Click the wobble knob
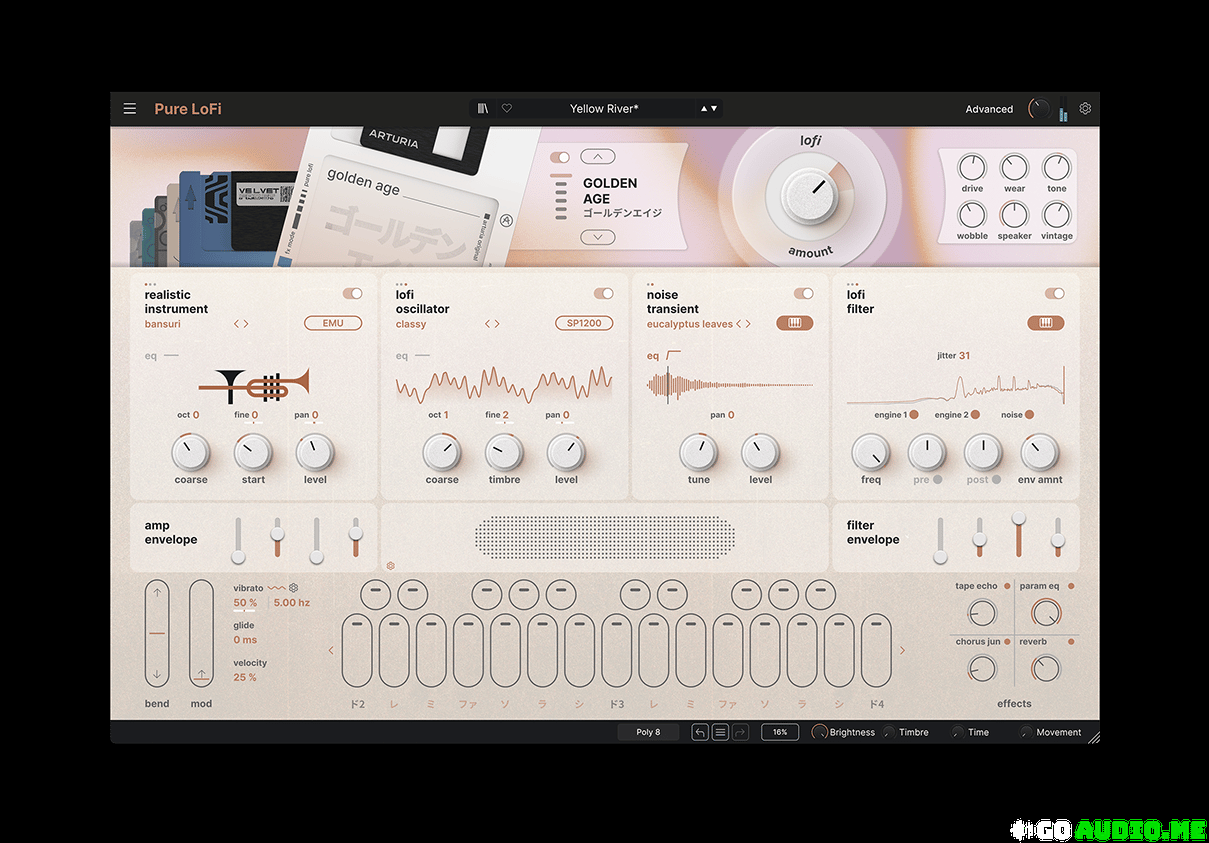 (972, 215)
